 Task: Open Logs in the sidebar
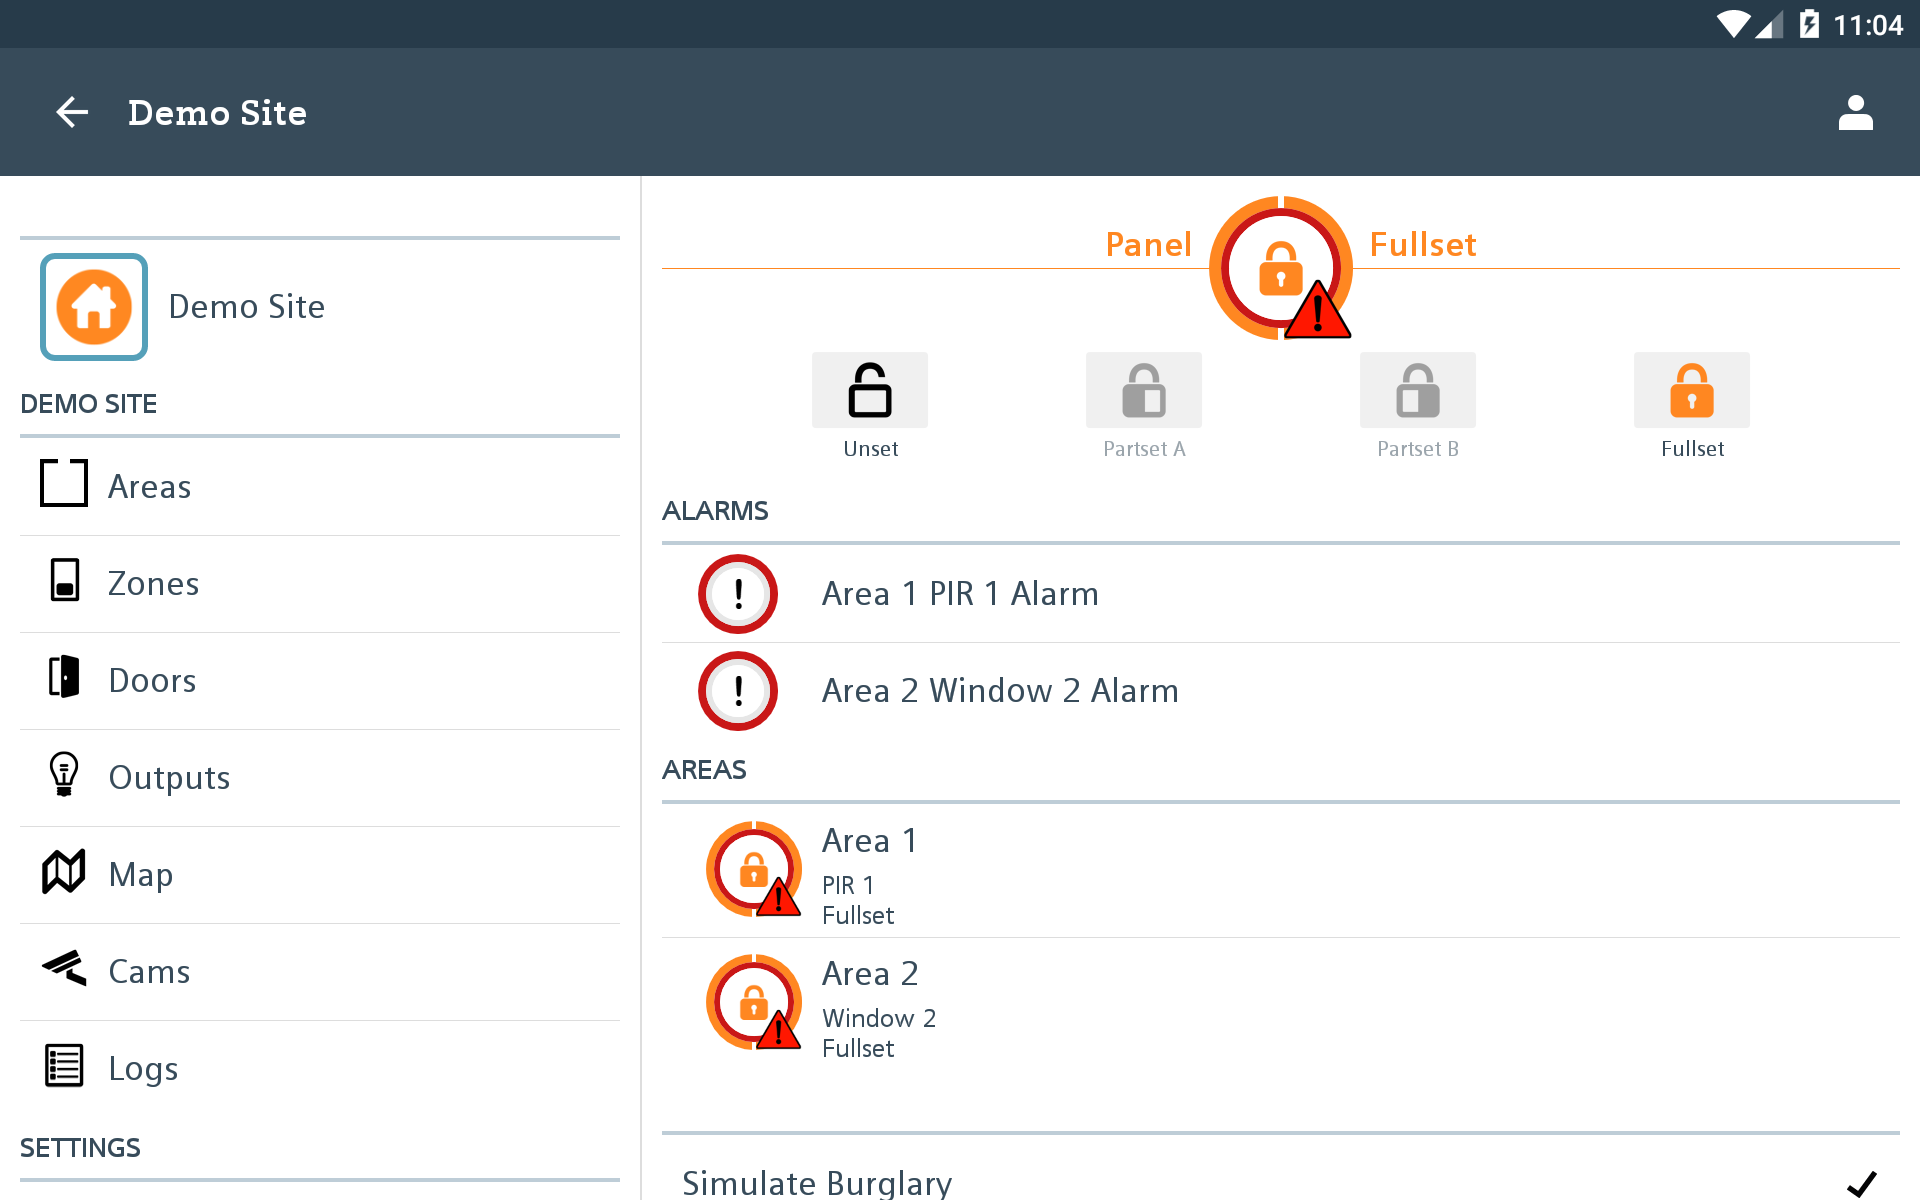click(x=320, y=1068)
